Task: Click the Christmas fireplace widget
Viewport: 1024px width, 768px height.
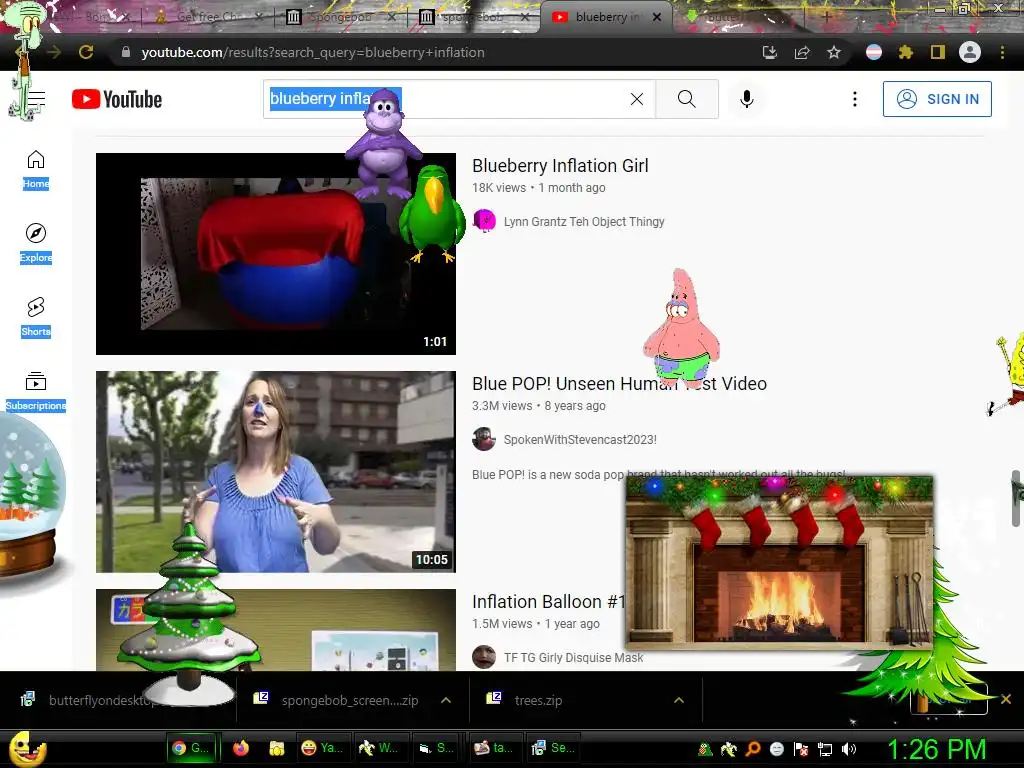Action: tap(780, 562)
